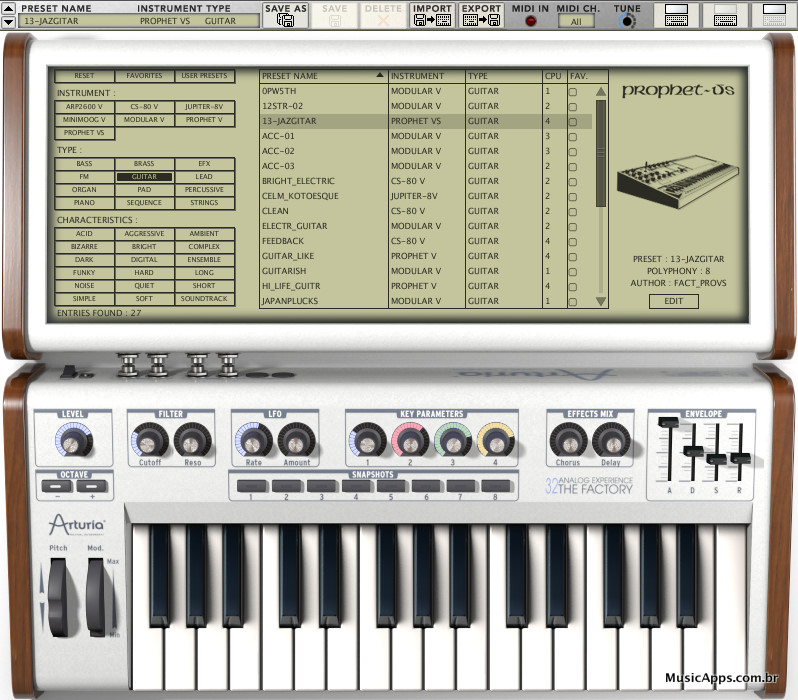Filter by FUNKY characteristic

click(84, 273)
